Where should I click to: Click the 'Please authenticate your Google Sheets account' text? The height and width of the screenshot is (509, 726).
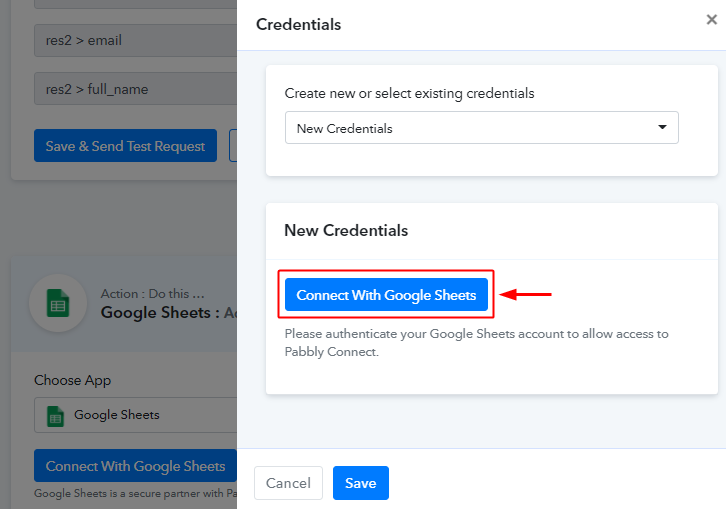click(x=476, y=343)
